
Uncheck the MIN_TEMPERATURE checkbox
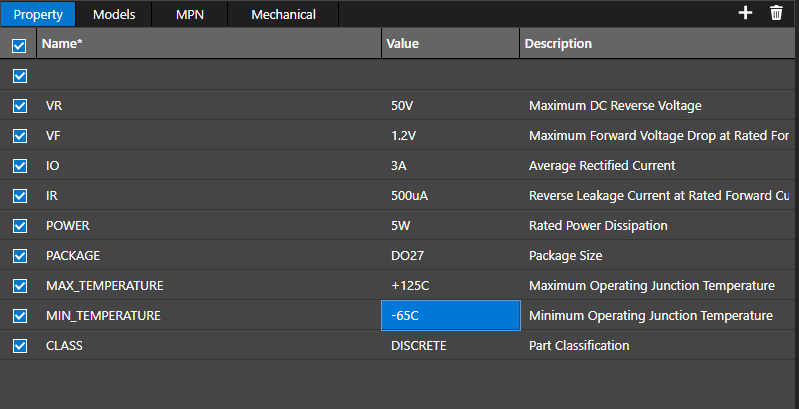(x=19, y=316)
